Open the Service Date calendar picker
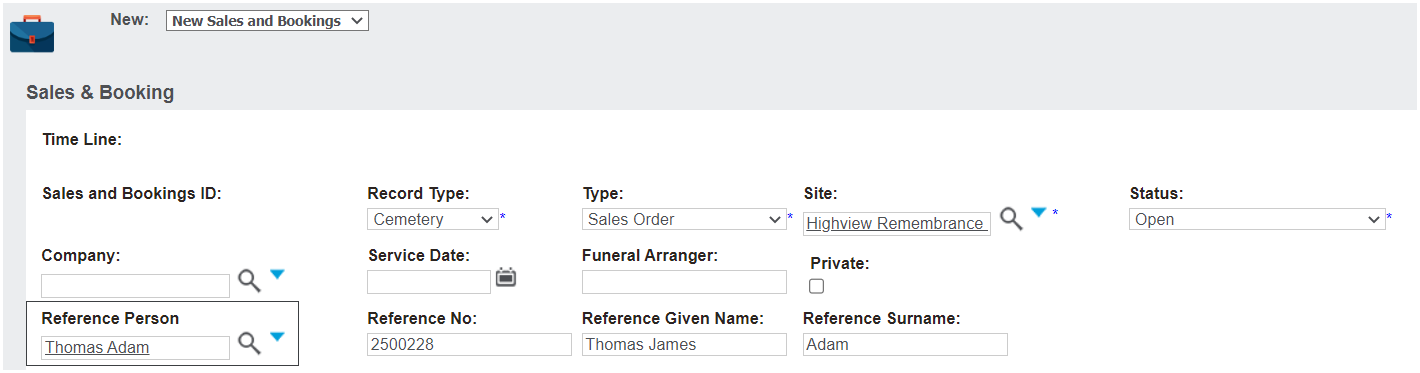The height and width of the screenshot is (373, 1420). [506, 278]
